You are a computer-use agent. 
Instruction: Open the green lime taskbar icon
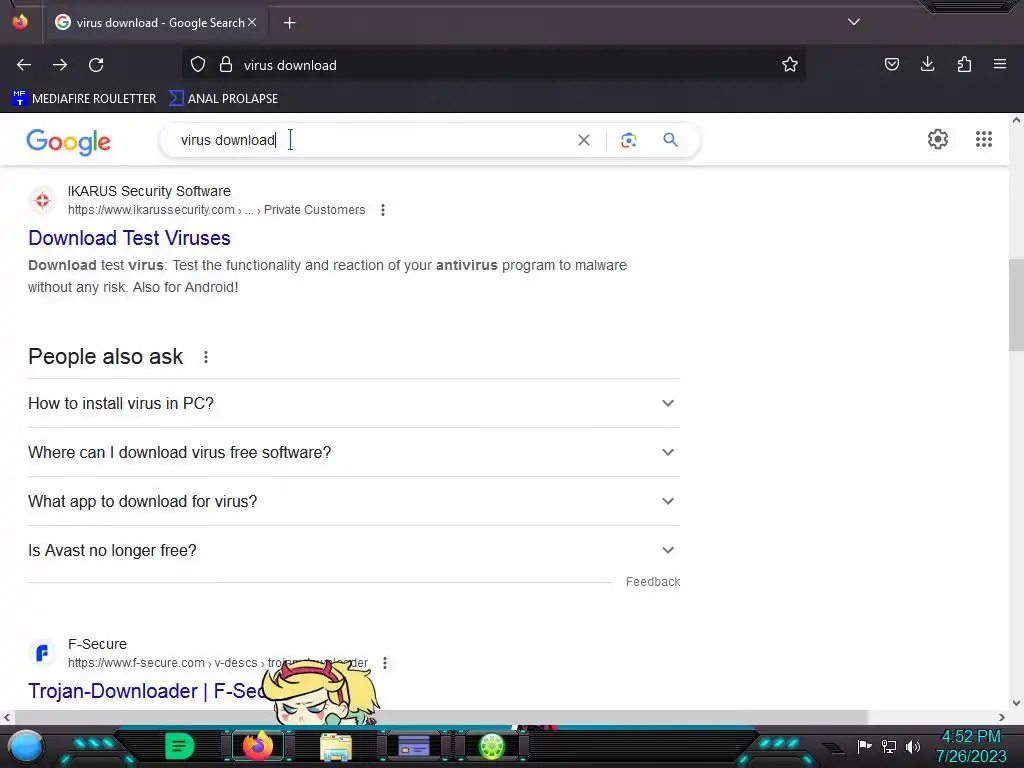point(492,746)
